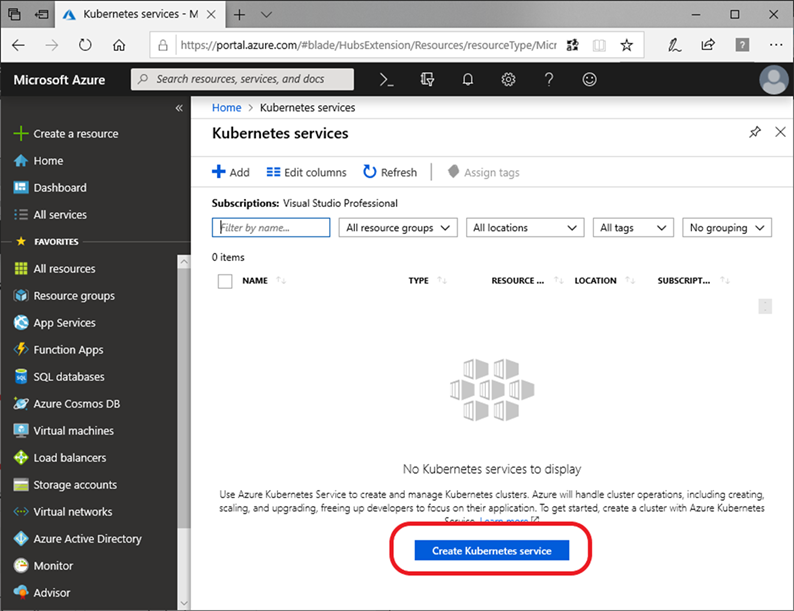Send feedback with smiley icon
794x611 pixels.
[x=589, y=79]
